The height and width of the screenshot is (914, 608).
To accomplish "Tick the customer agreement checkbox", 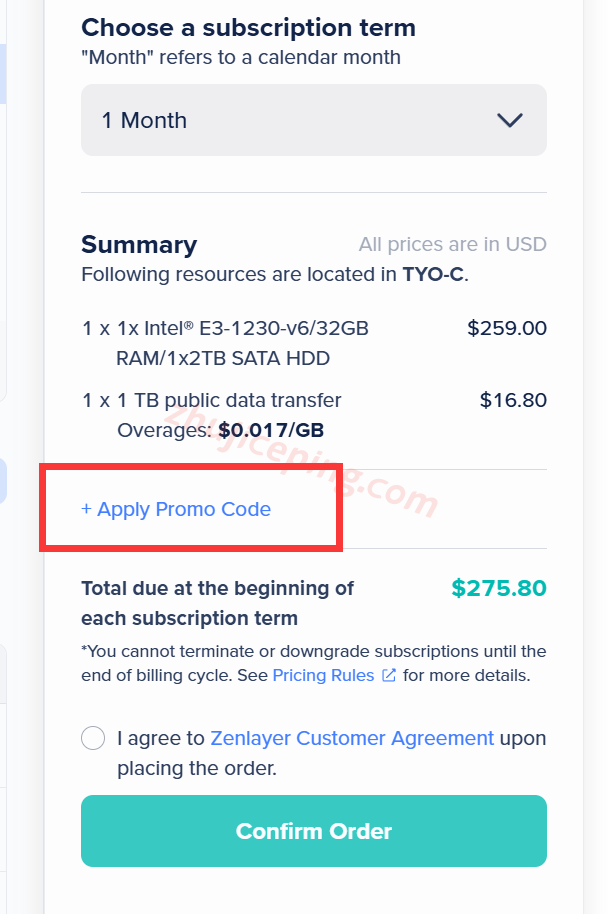I will [x=93, y=739].
